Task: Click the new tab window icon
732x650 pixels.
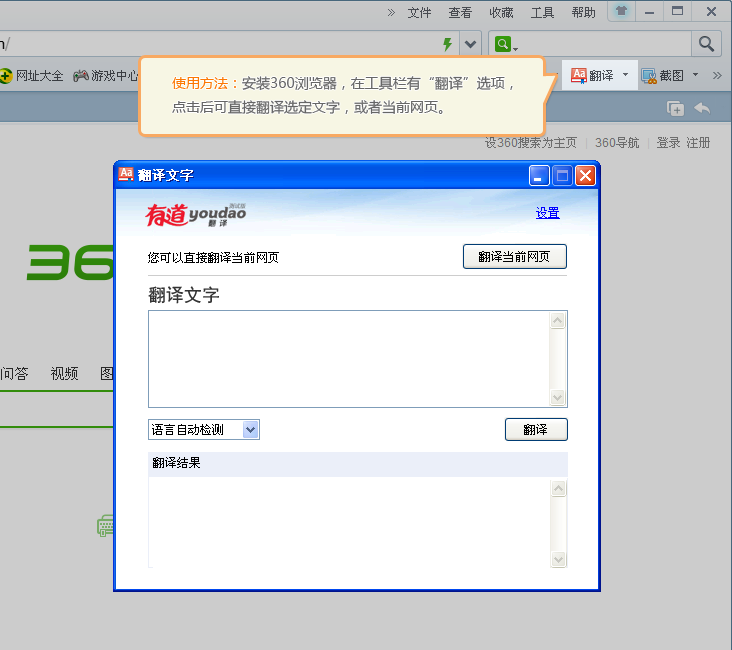Action: pos(676,108)
